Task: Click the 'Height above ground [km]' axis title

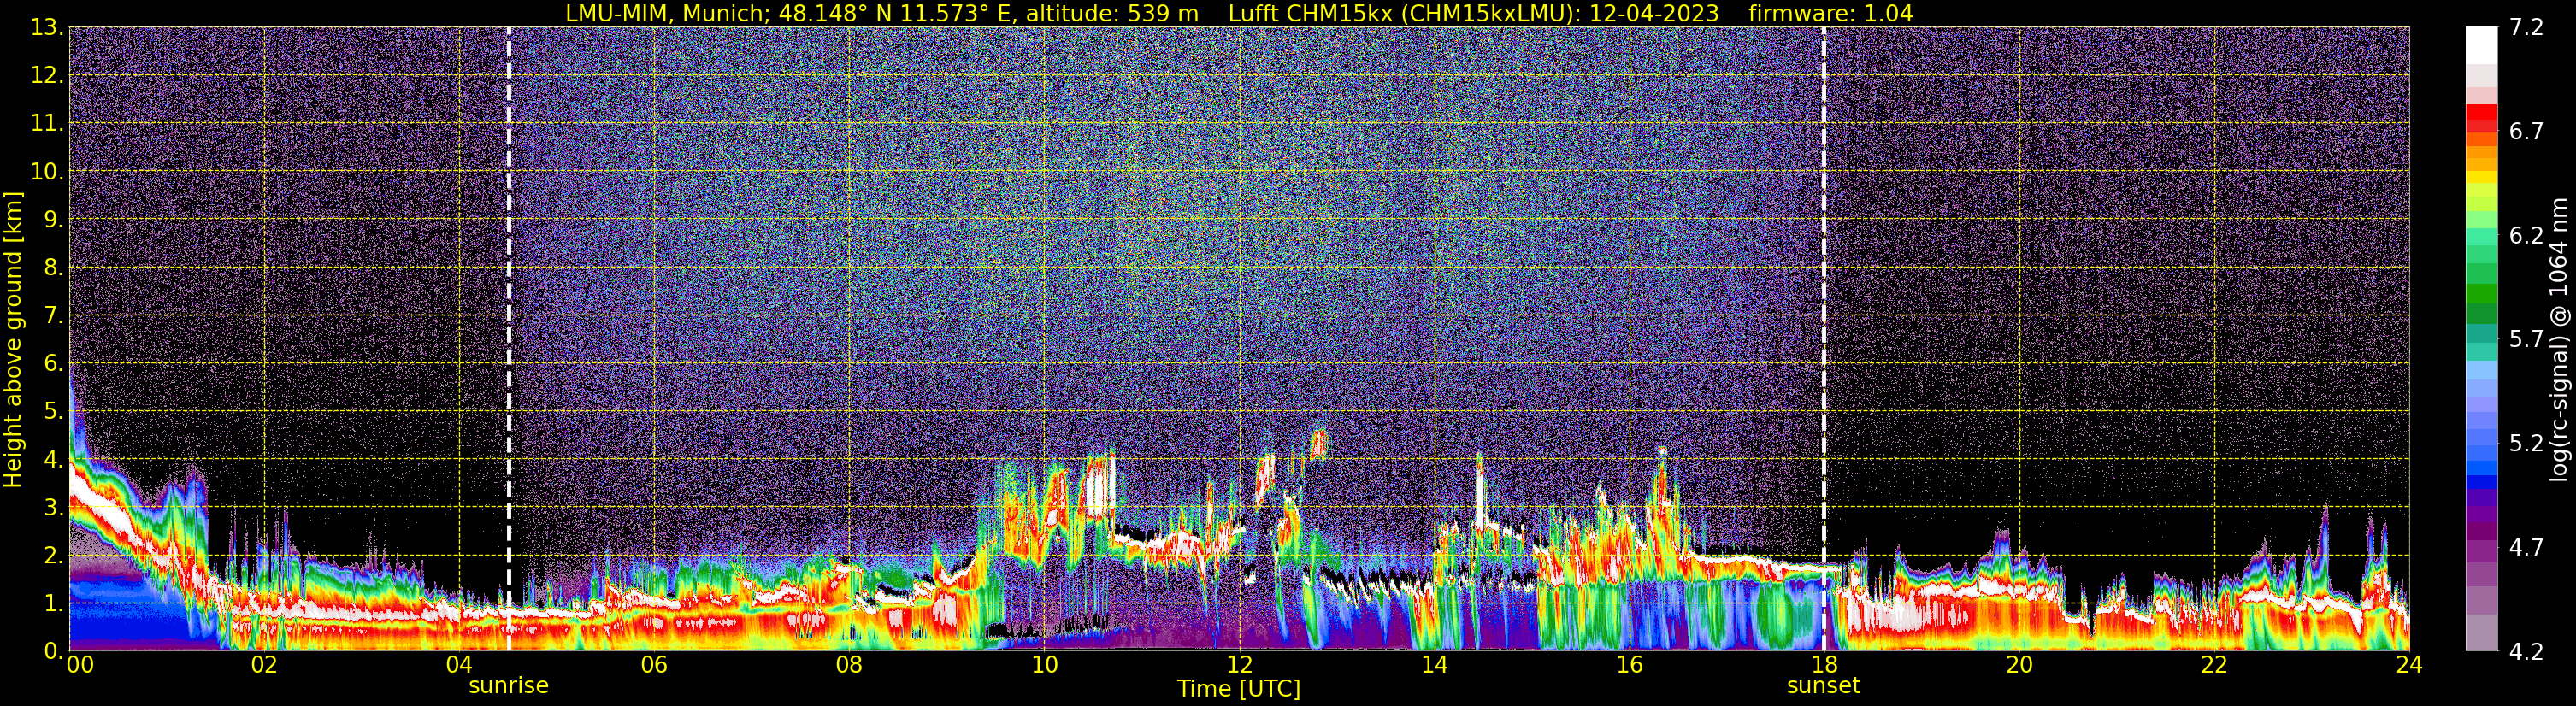Action: tap(13, 339)
